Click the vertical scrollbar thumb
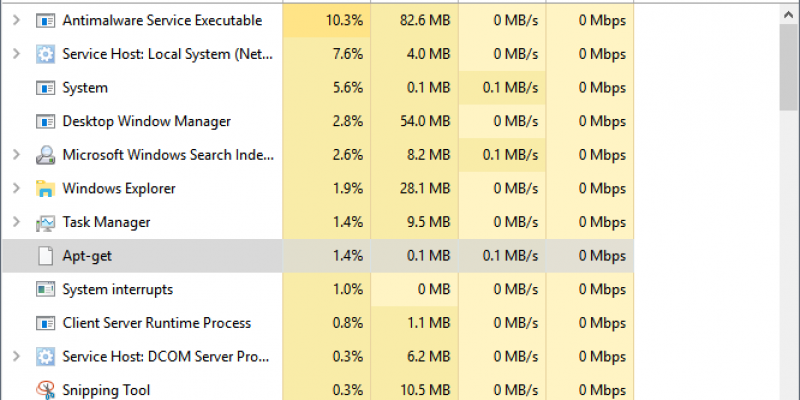800x400 pixels. coord(789,67)
